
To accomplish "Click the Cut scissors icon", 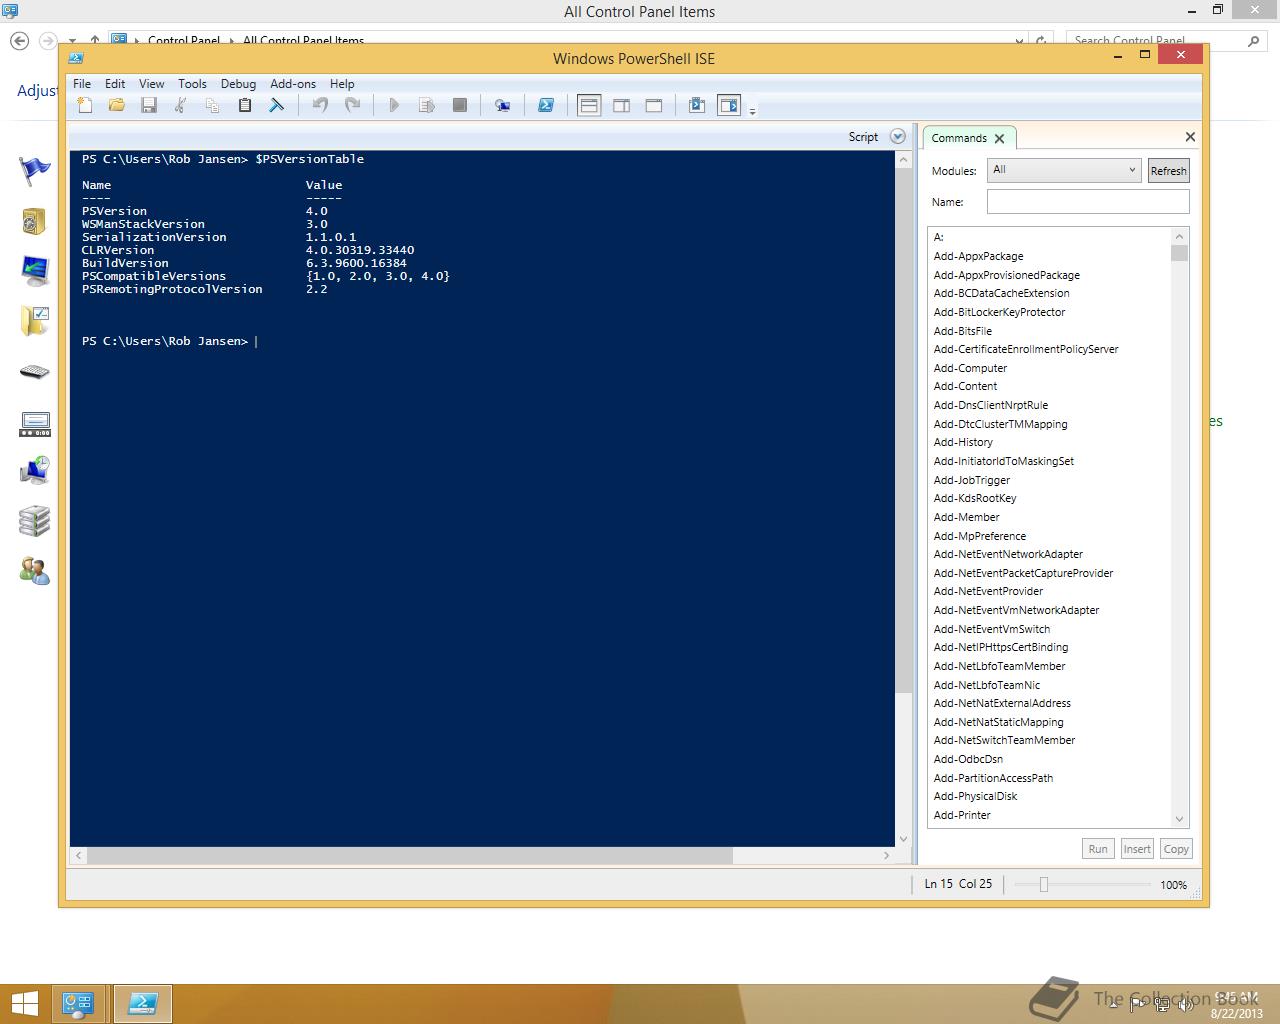I will point(181,105).
